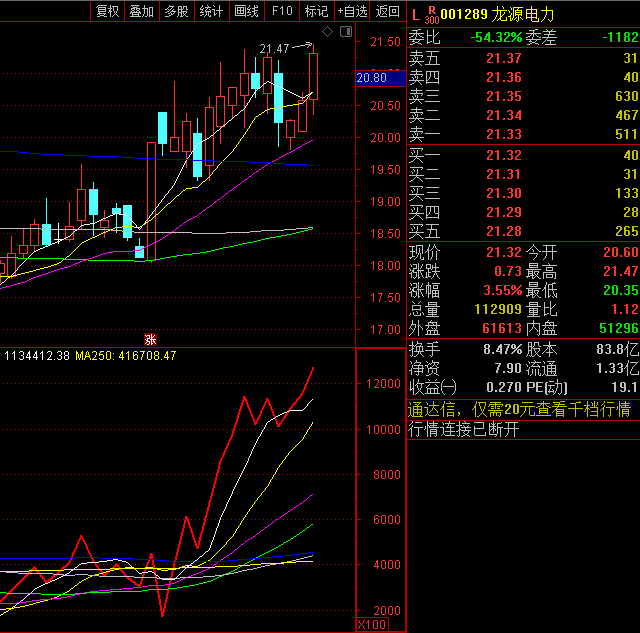Click the diamond icon above the chart
Image resolution: width=640 pixels, height=633 pixels.
[327, 31]
